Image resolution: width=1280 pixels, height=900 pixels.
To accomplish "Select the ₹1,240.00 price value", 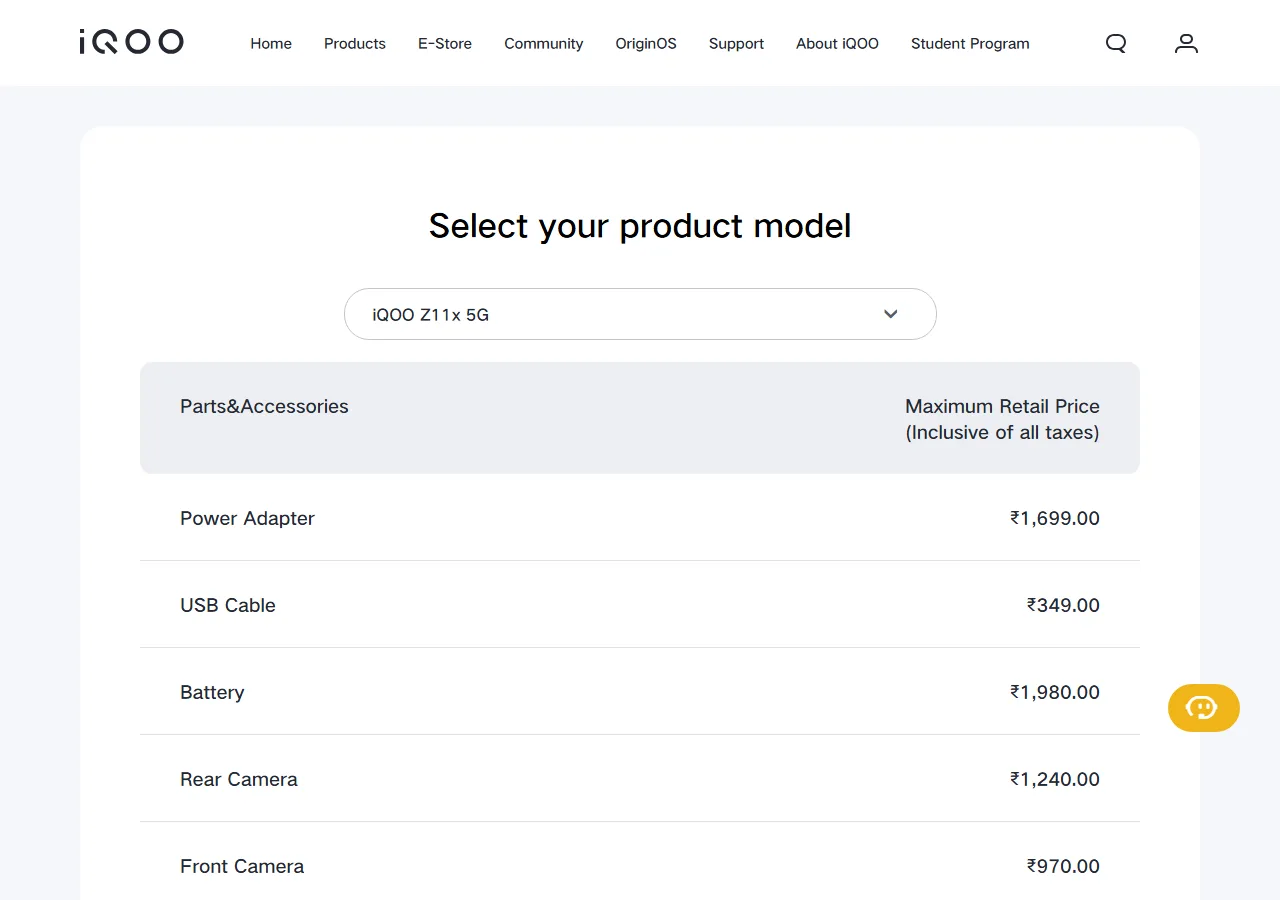I will pyautogui.click(x=1055, y=779).
